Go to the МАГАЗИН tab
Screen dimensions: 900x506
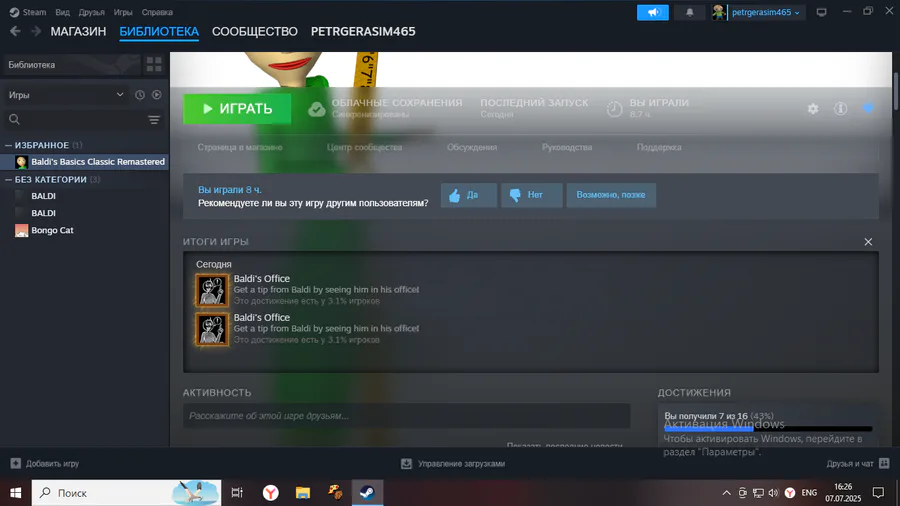click(x=78, y=32)
